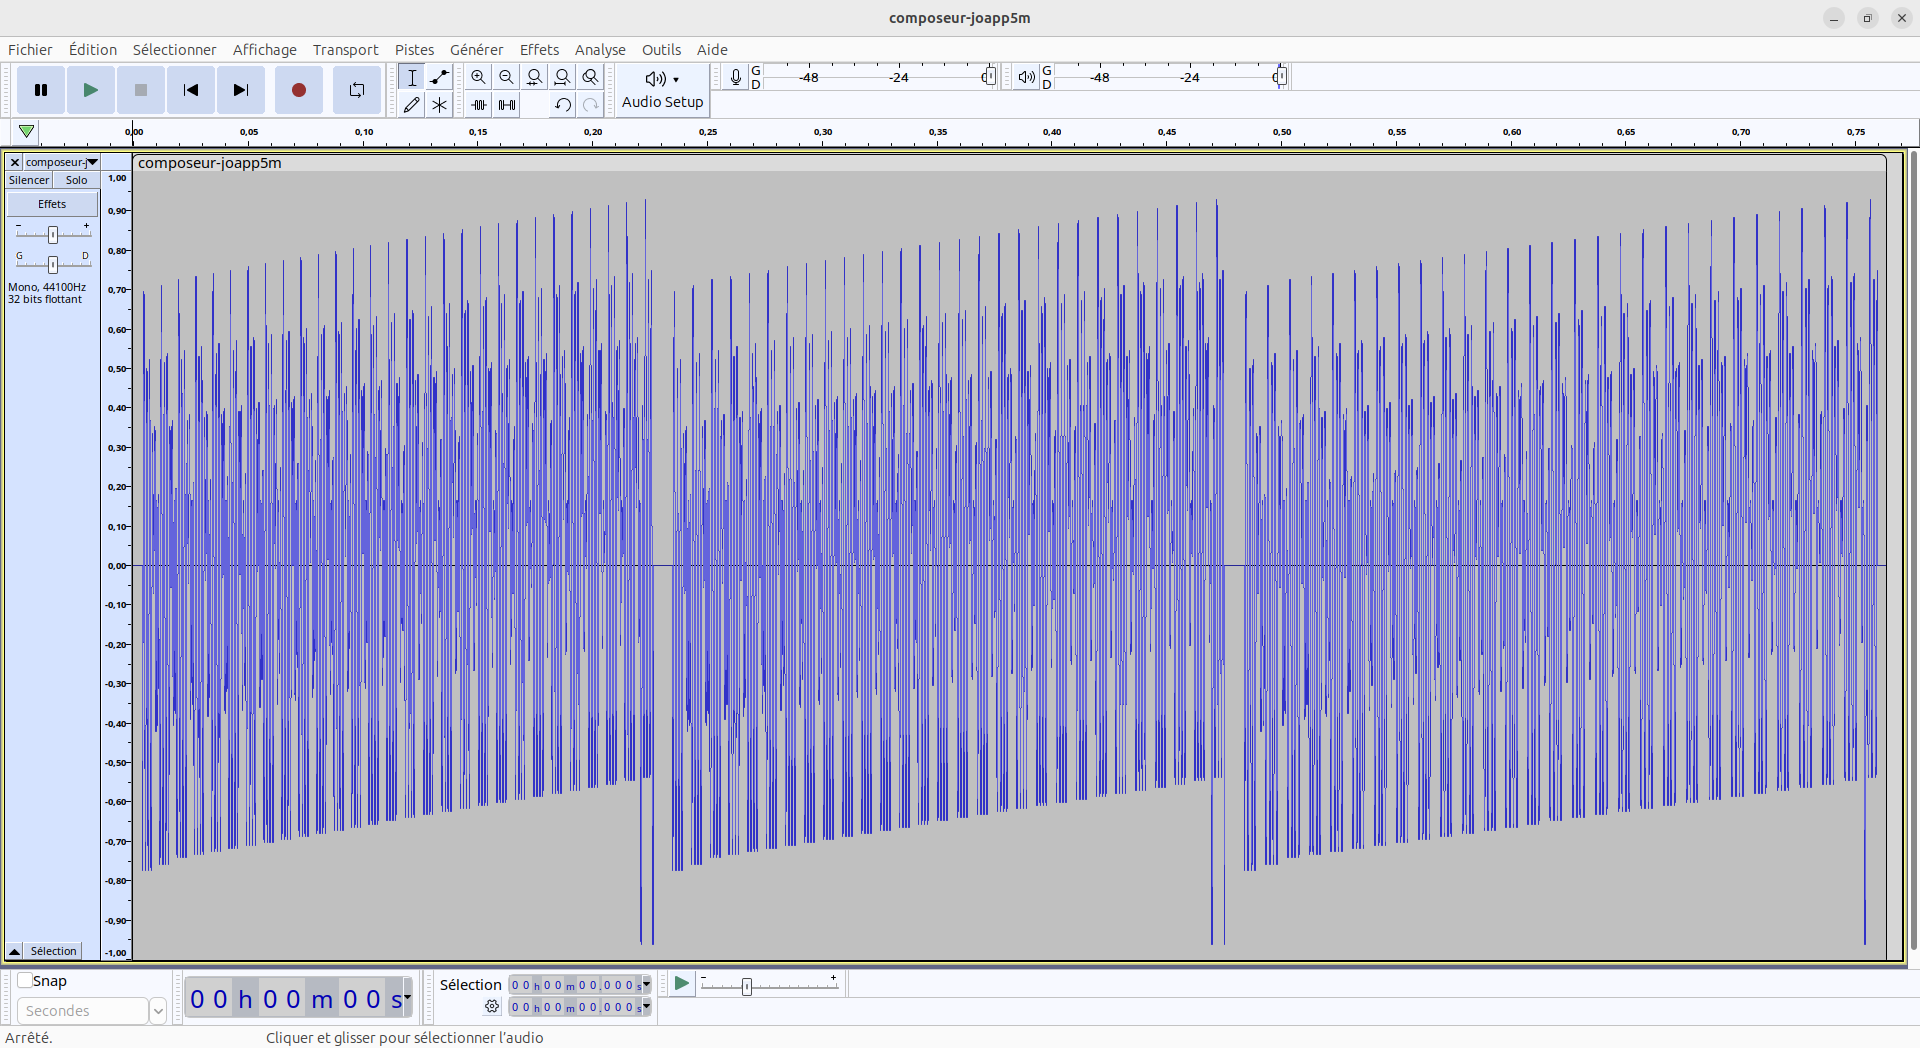Viewport: 1920px width, 1048px height.
Task: Activate the Multi-tool asterisk icon
Action: (x=439, y=105)
